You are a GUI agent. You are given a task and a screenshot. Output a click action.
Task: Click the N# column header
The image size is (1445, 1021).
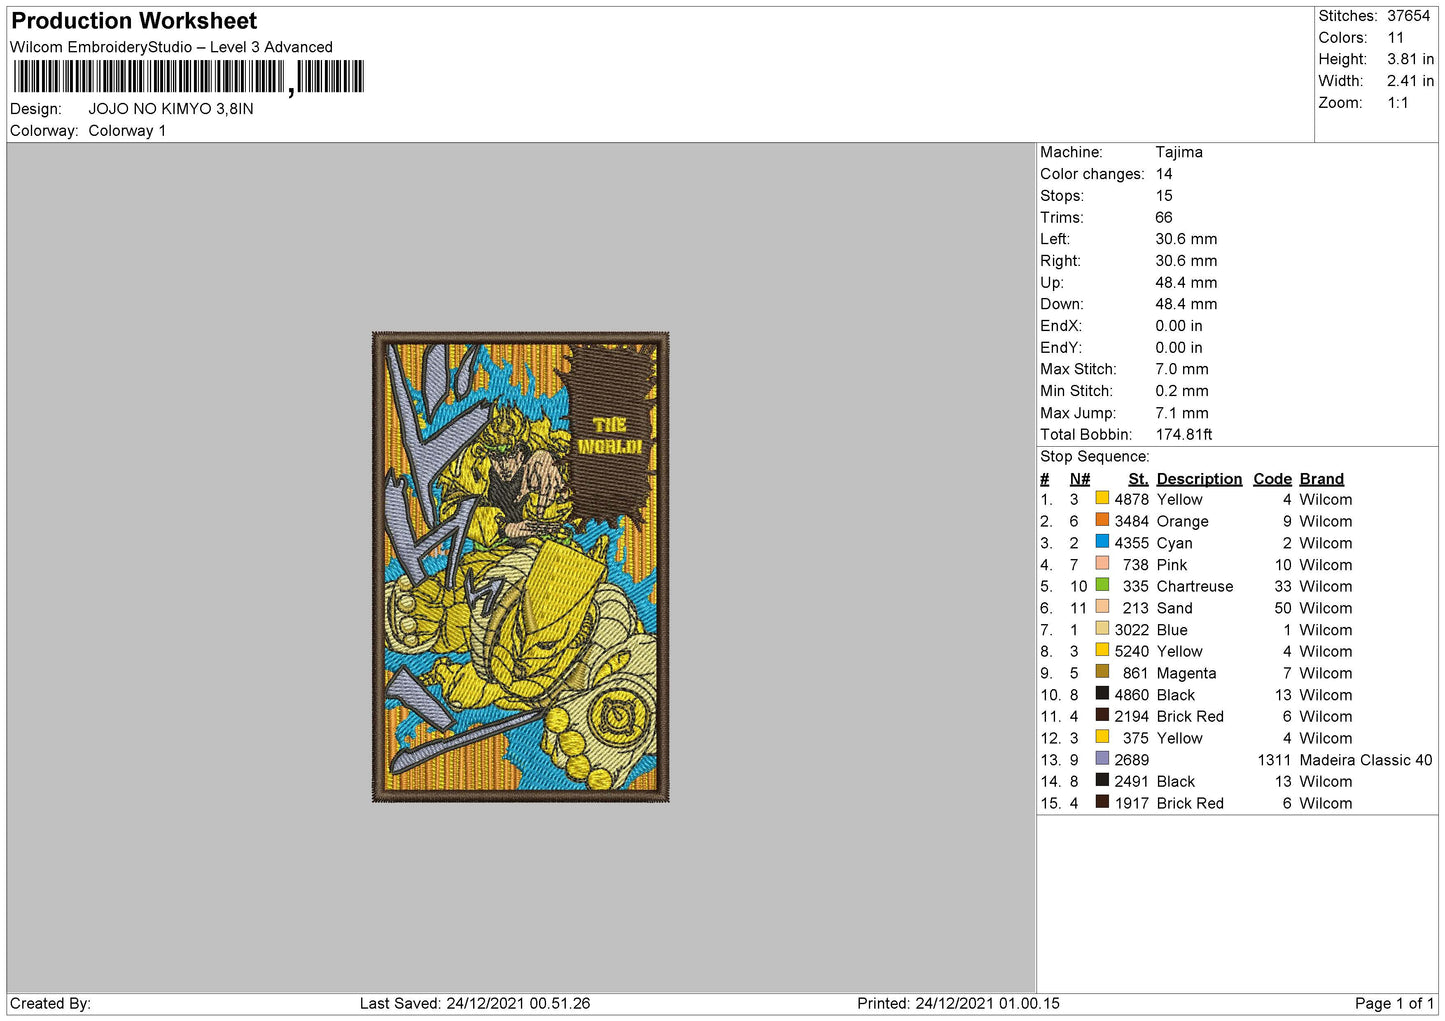[x=1079, y=479]
